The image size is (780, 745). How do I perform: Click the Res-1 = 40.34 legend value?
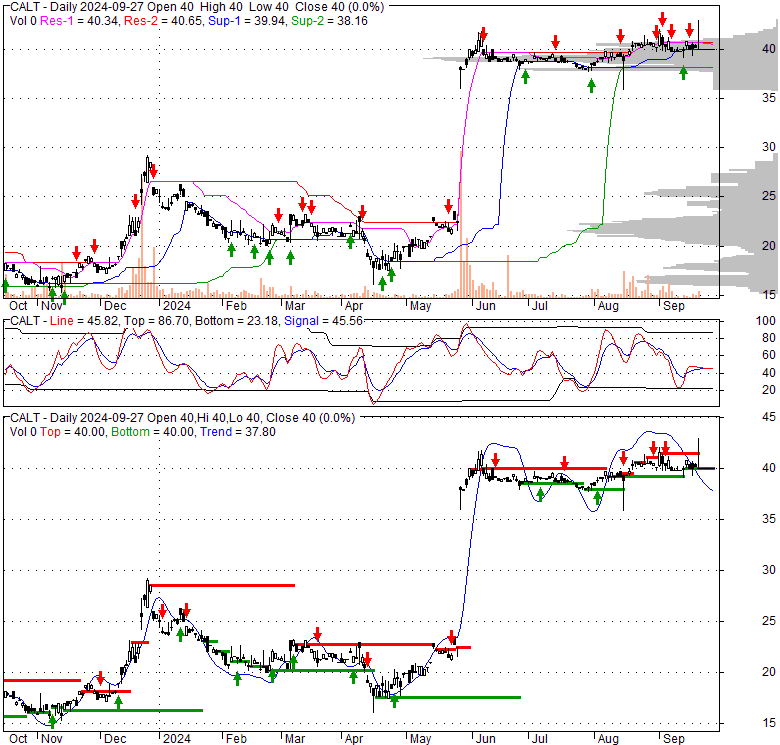[x=79, y=21]
